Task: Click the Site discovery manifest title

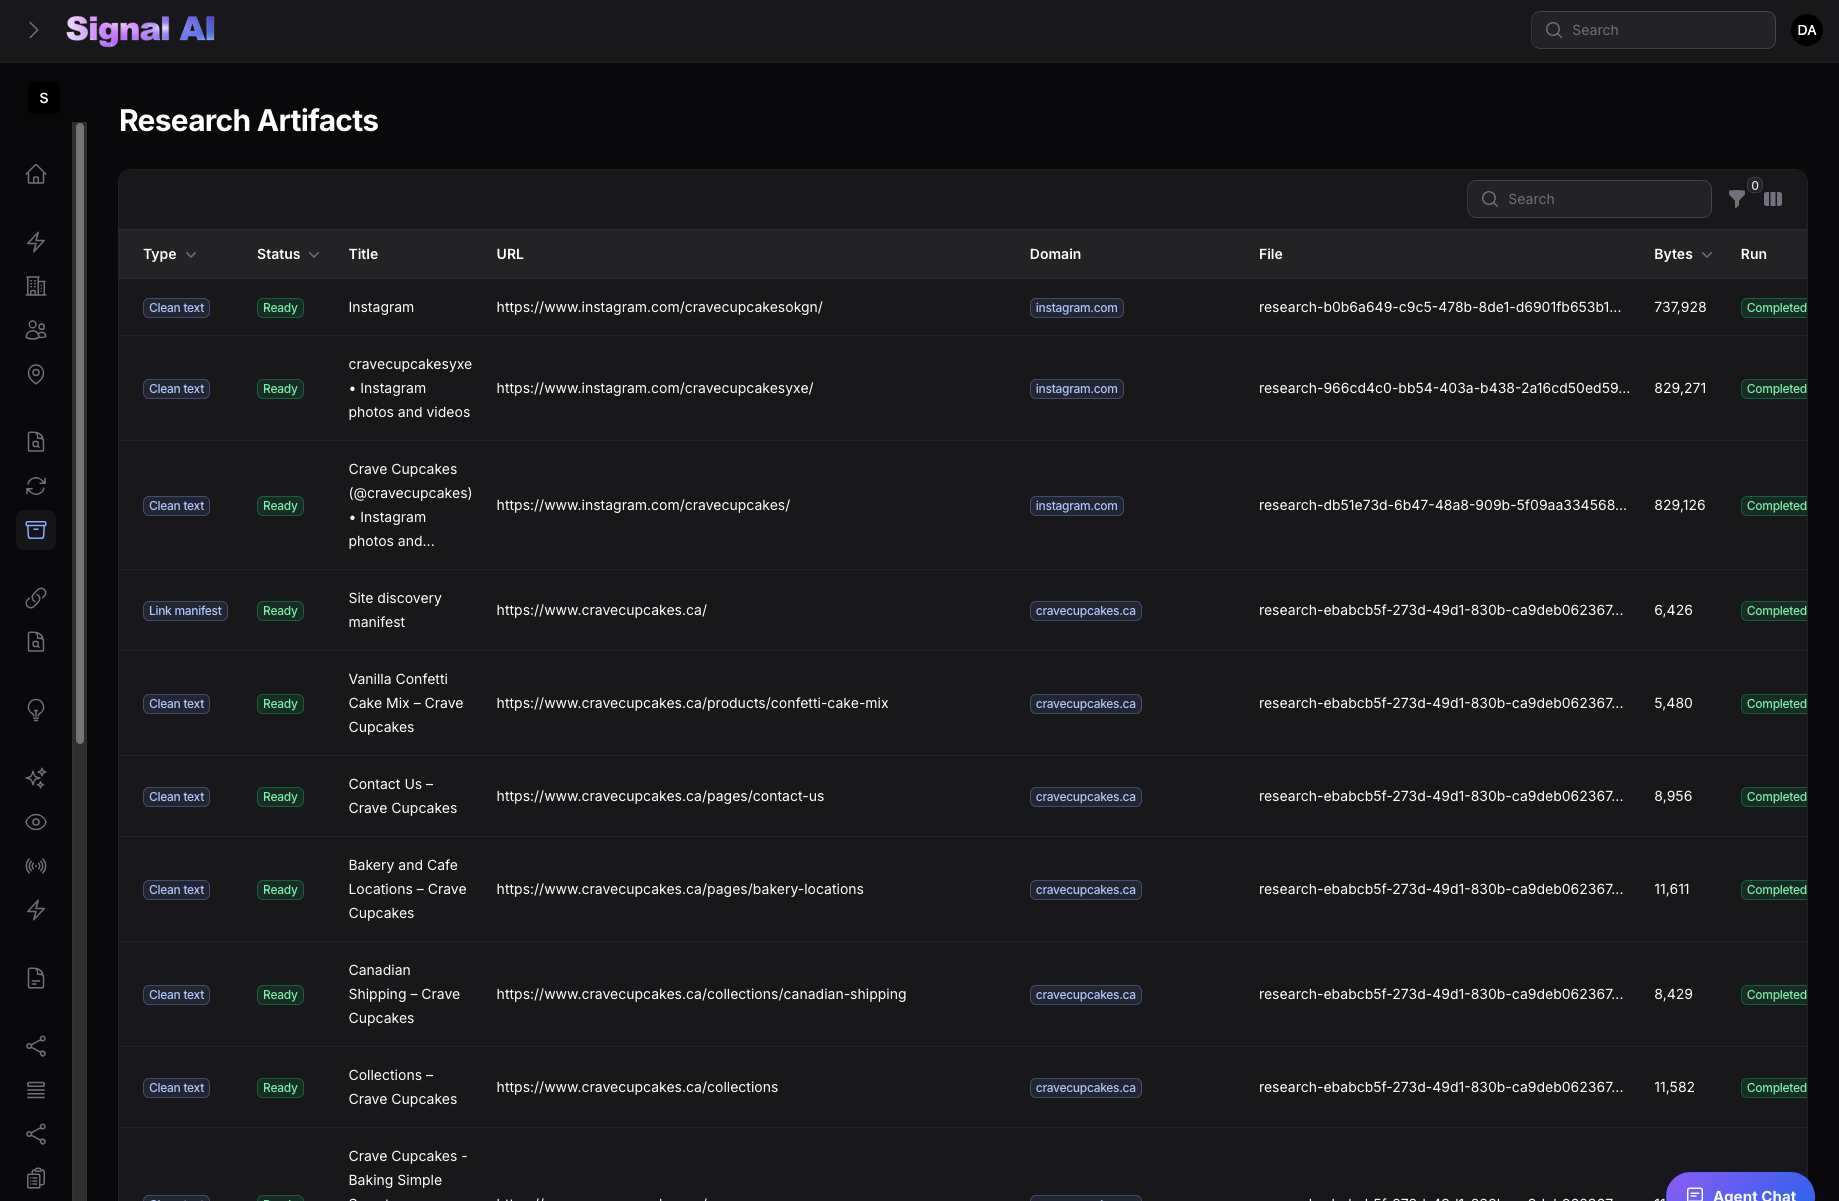Action: coord(395,610)
